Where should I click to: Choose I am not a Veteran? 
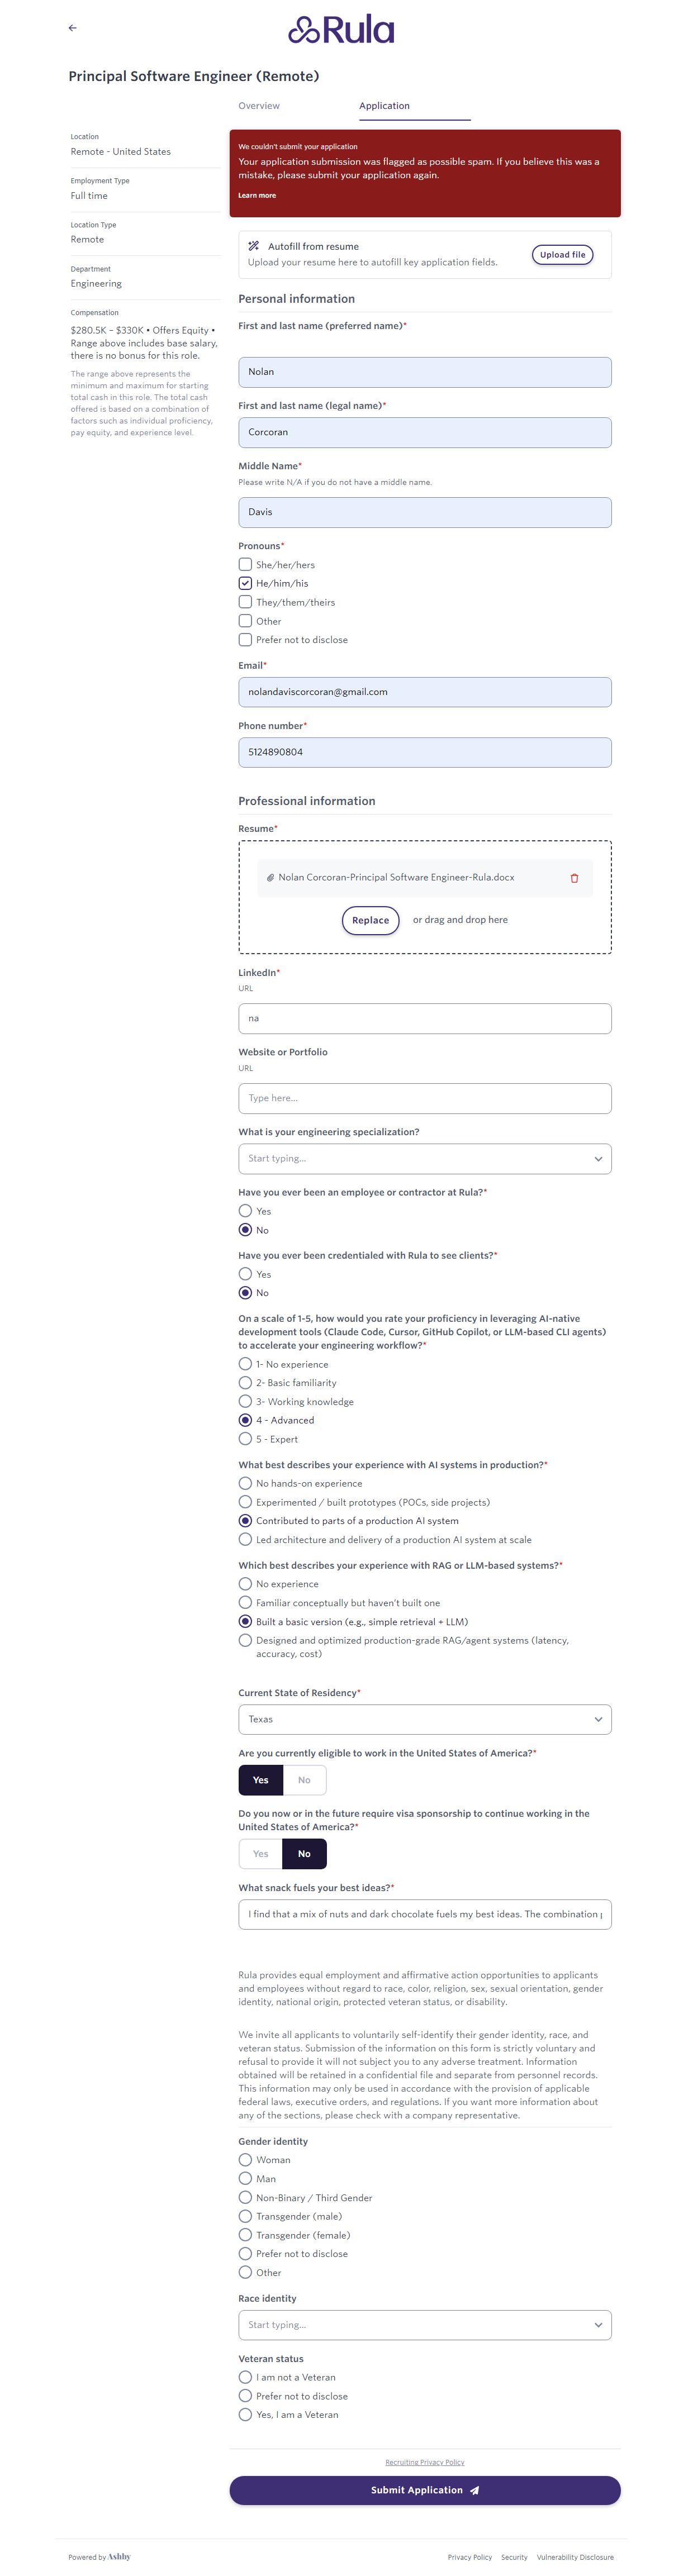pyautogui.click(x=245, y=2376)
